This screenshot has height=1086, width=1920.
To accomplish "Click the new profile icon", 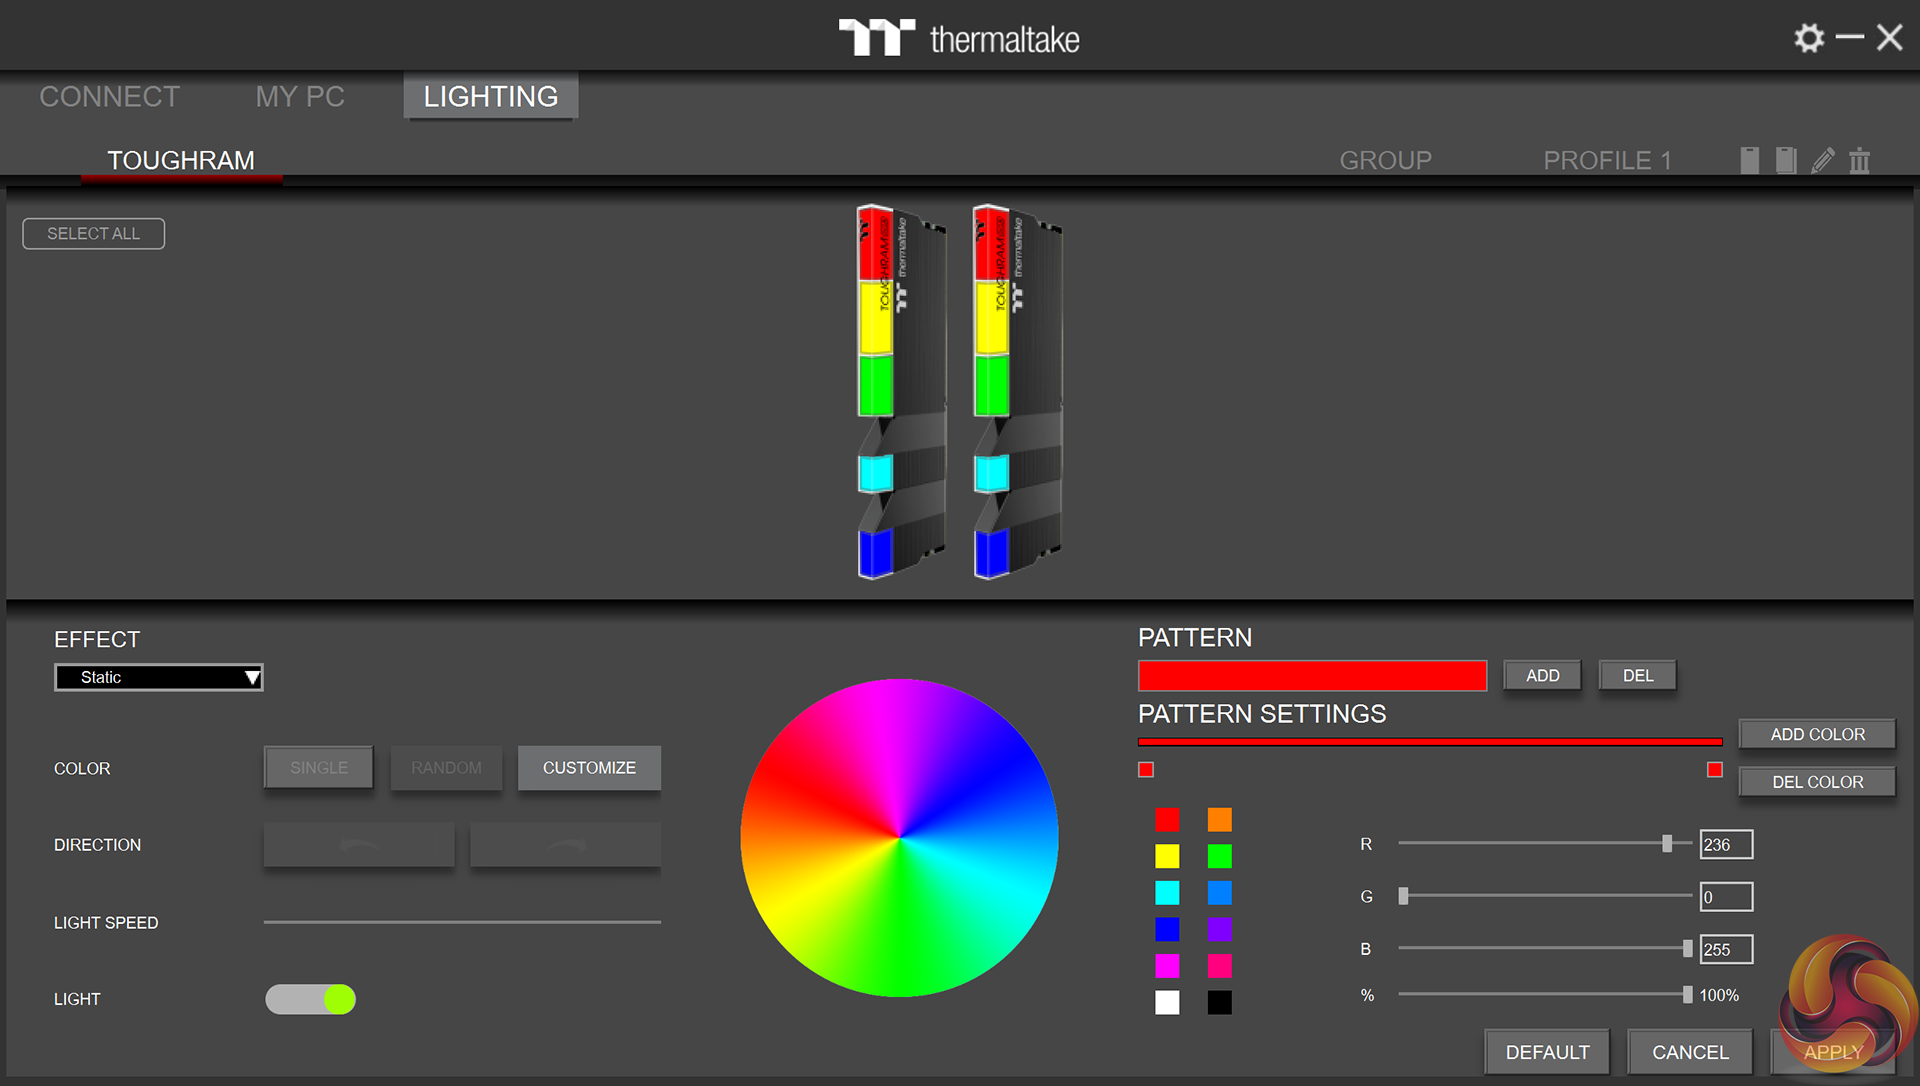I will [1749, 160].
